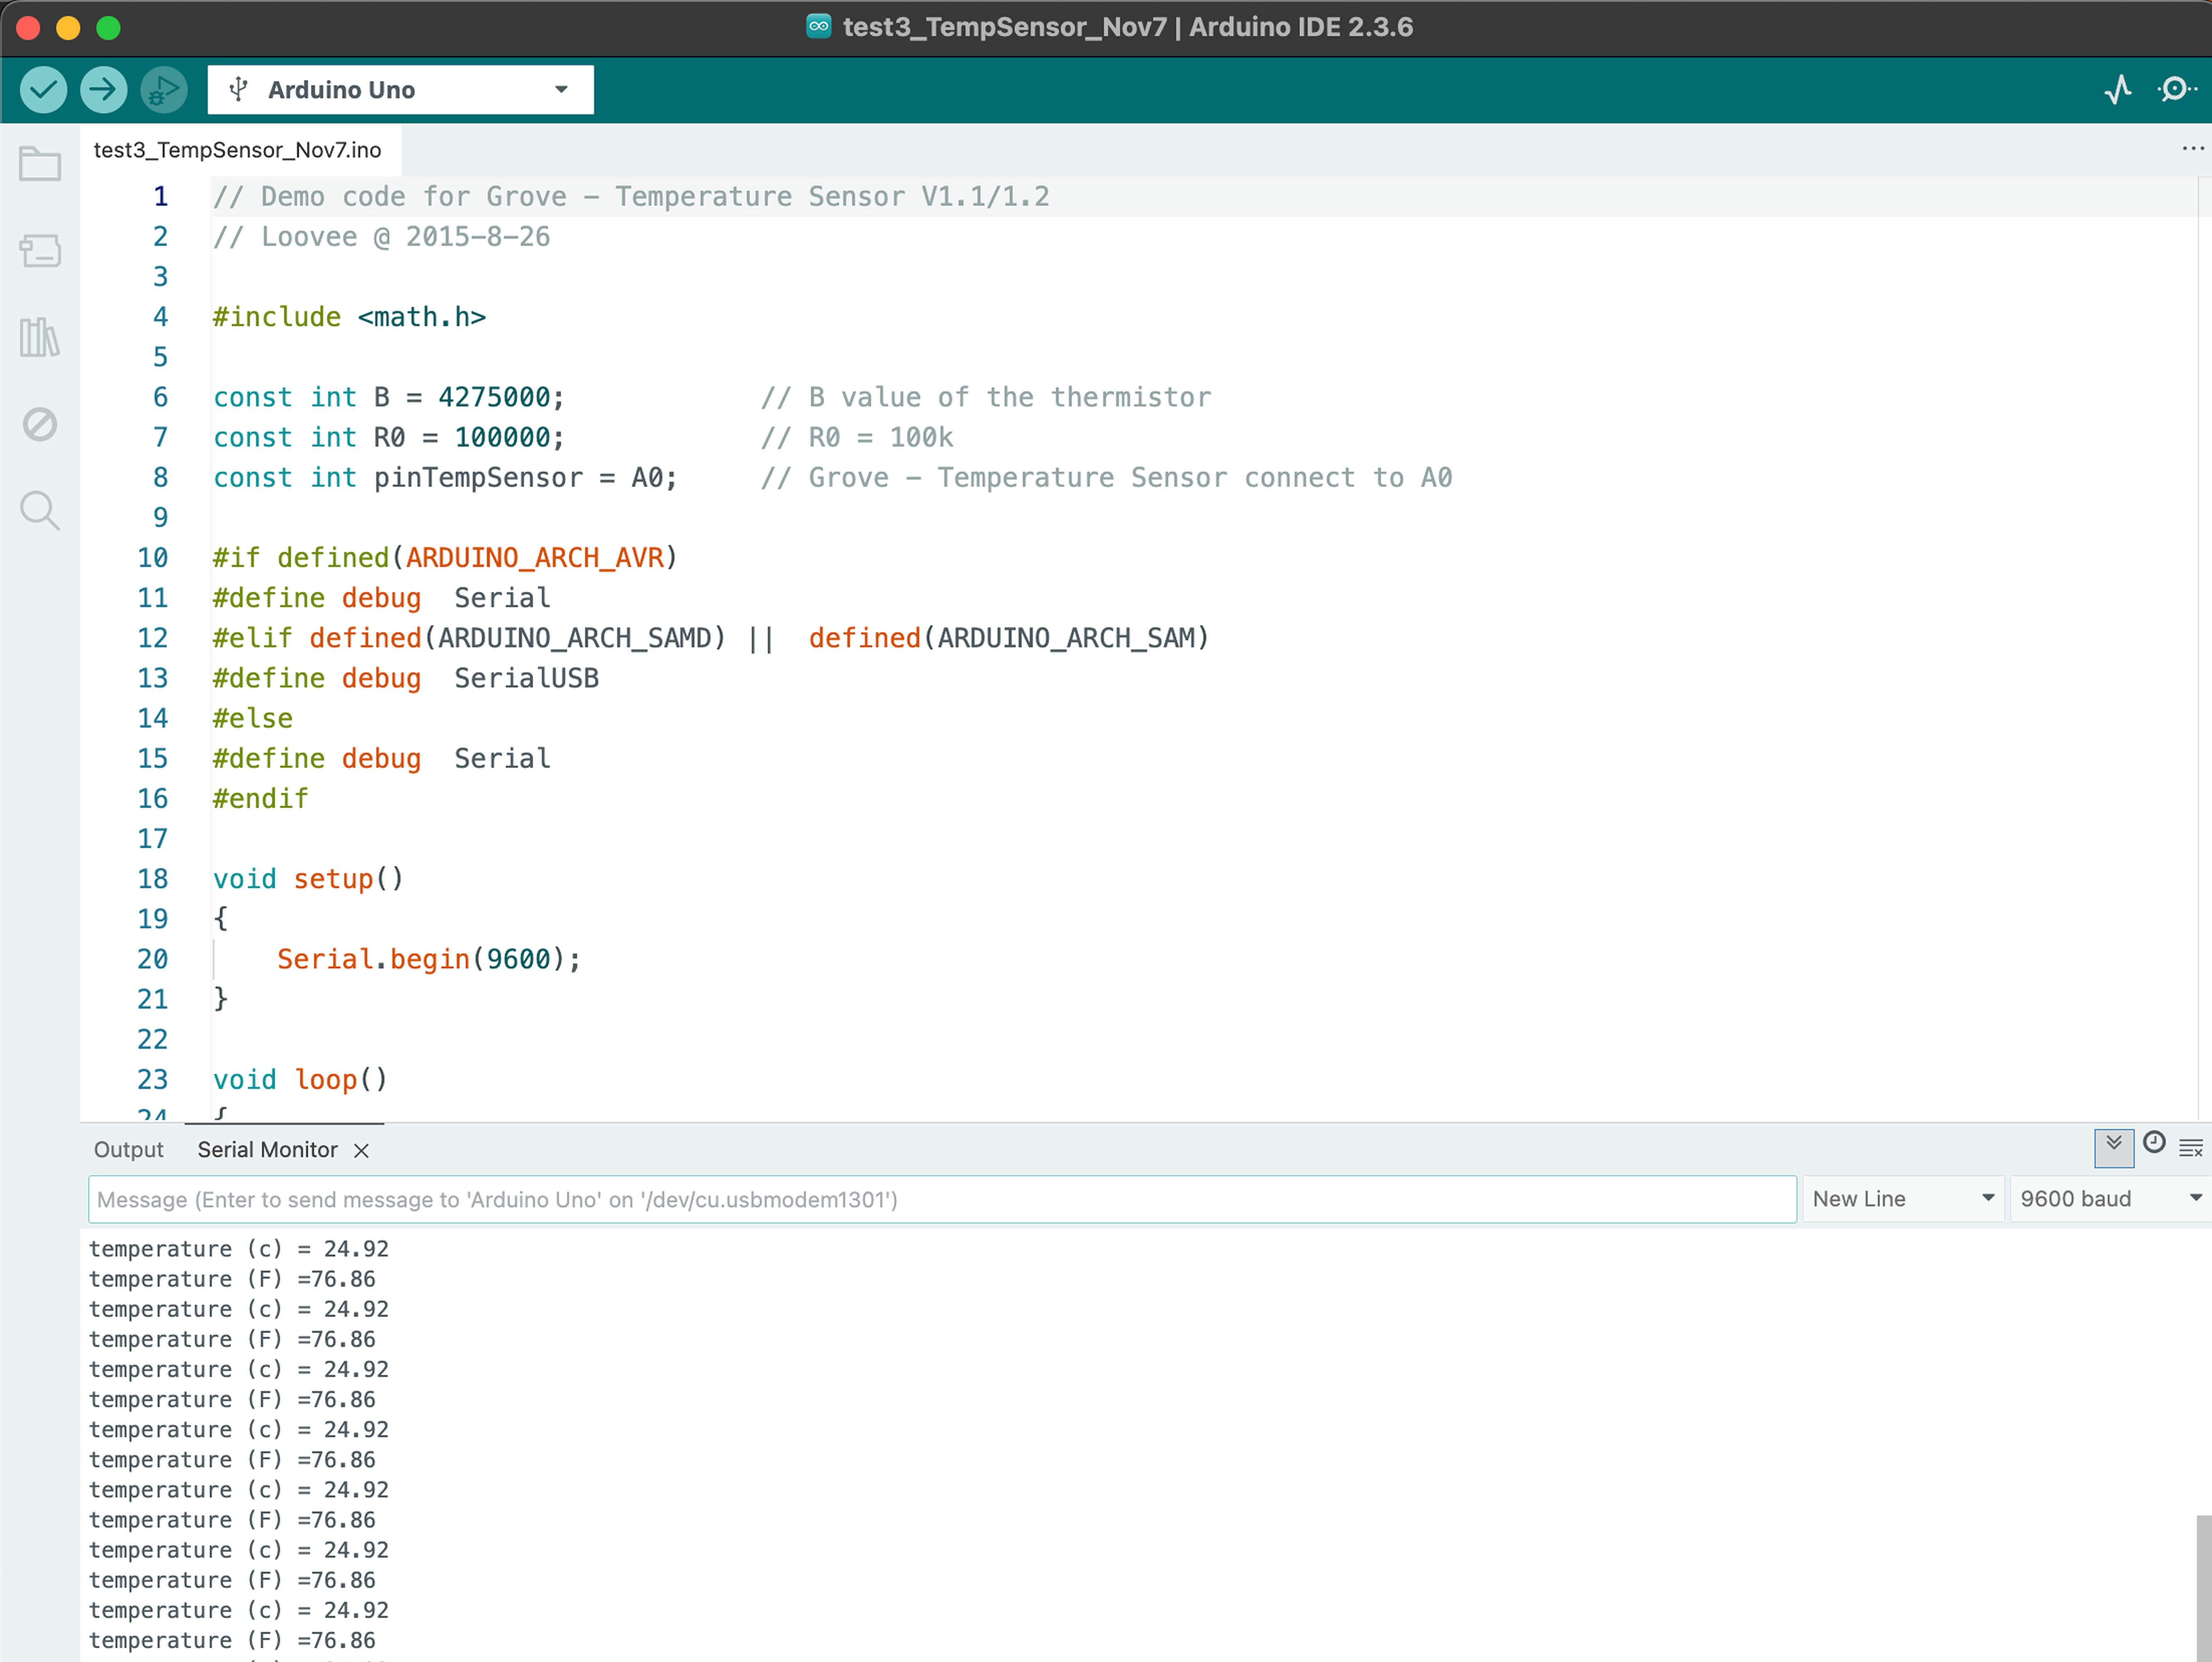Expand the Arduino Uno board selector
This screenshot has width=2212, height=1662.
tap(400, 90)
